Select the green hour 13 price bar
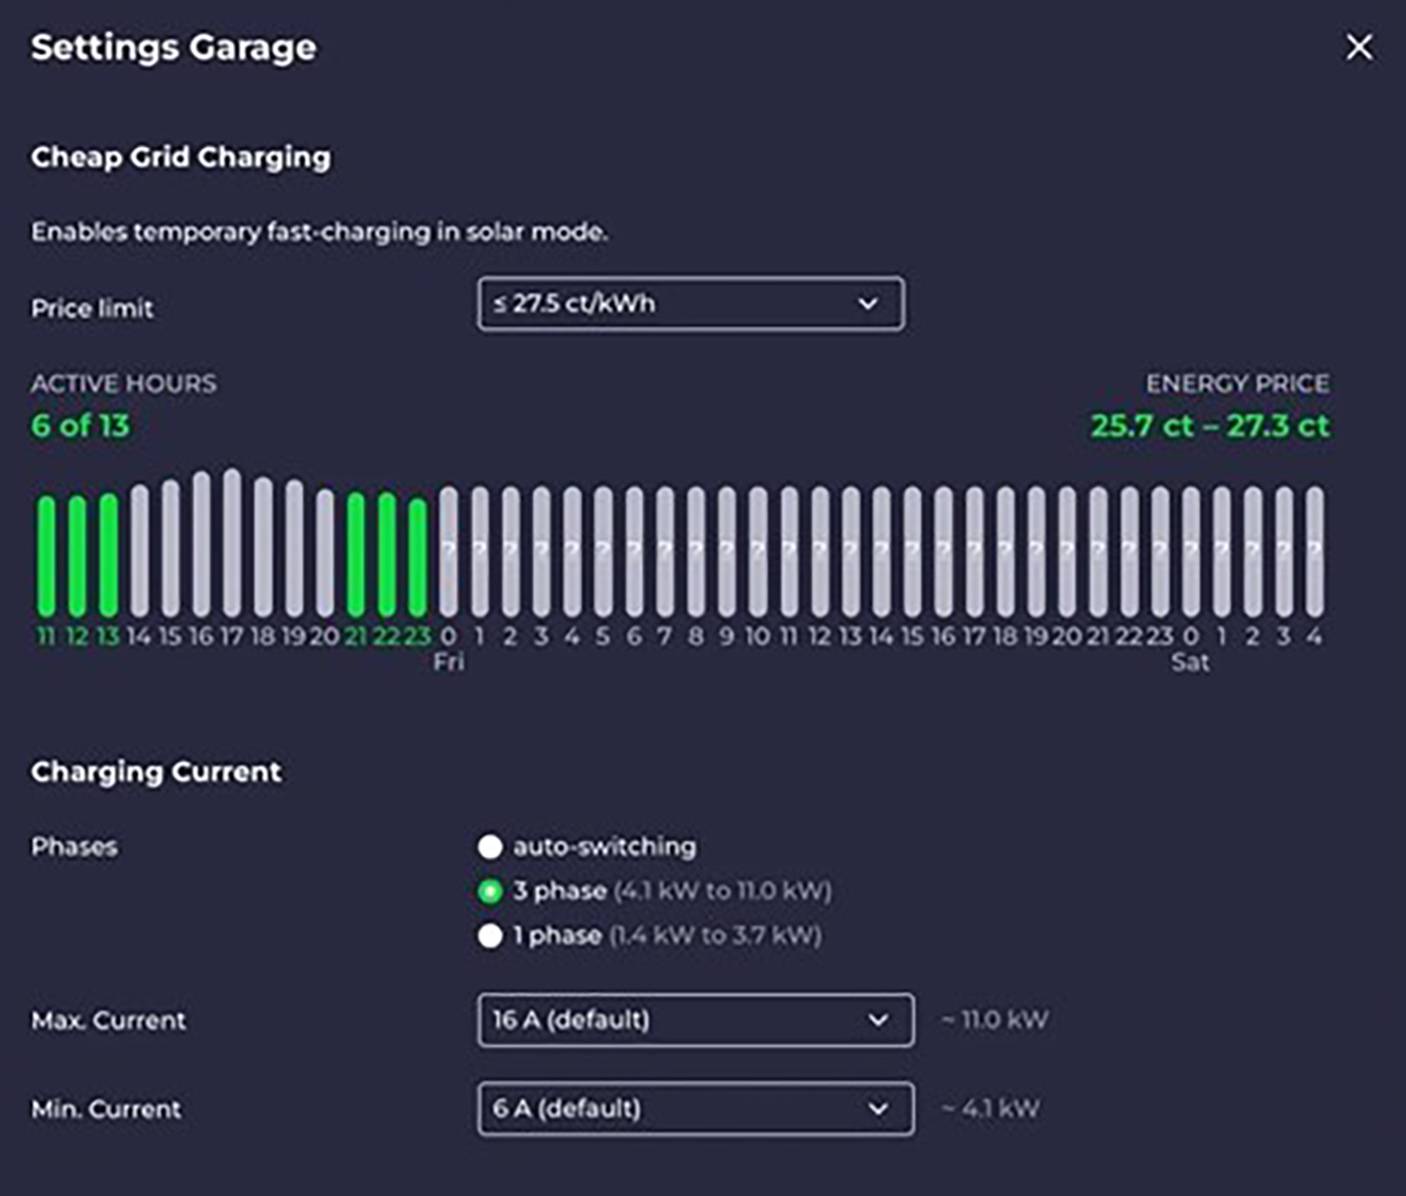Image resolution: width=1406 pixels, height=1196 pixels. pos(108,555)
